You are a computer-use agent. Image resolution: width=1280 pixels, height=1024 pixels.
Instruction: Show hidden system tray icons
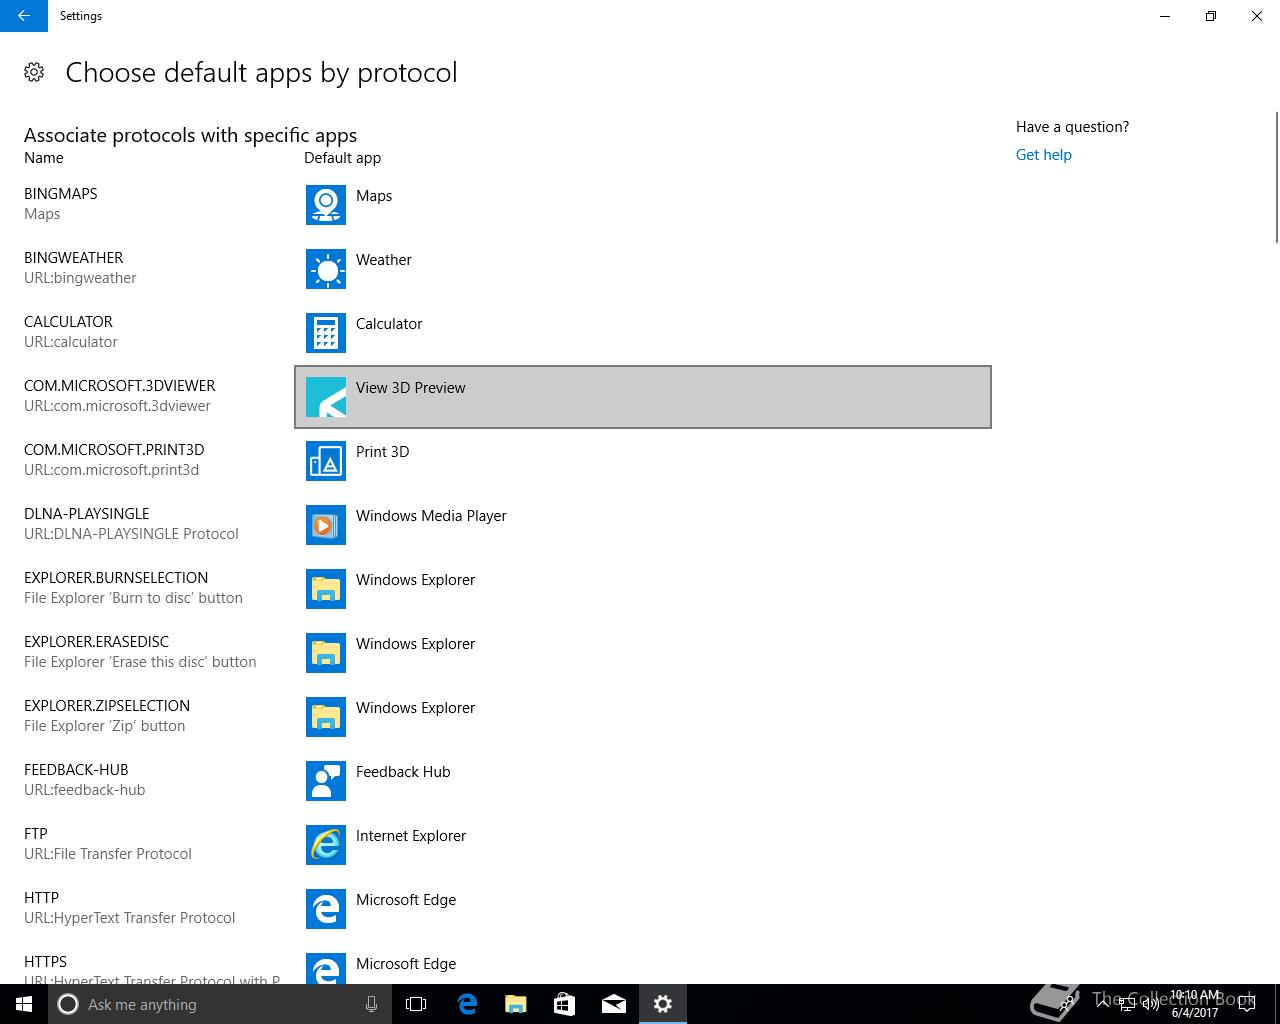tap(1102, 1004)
